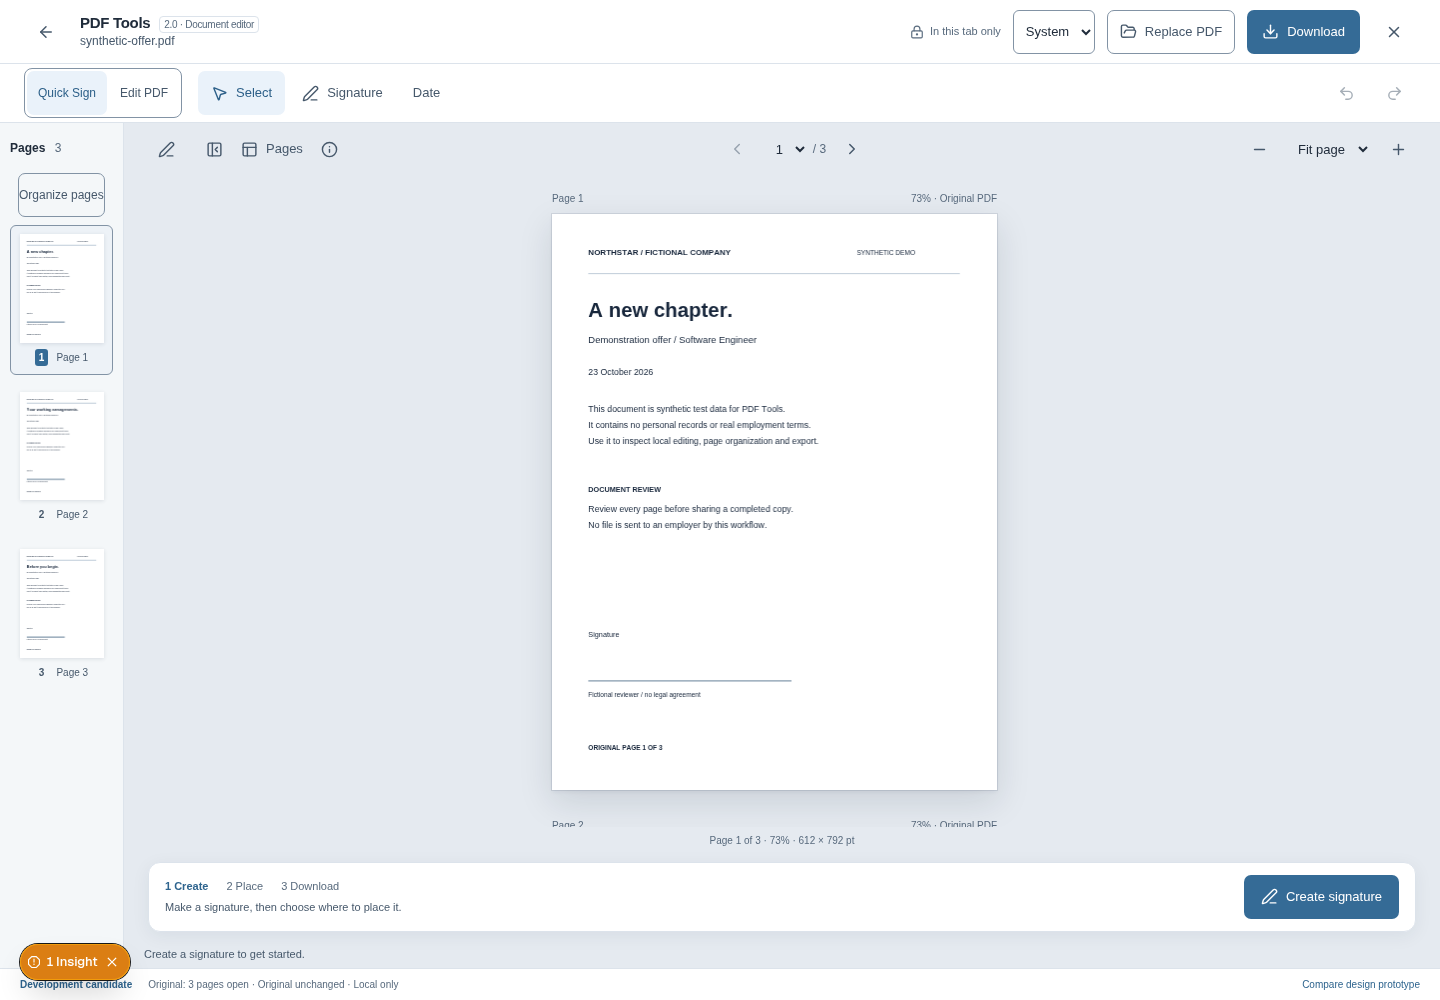Viewport: 1440px width, 1000px height.
Task: Click the redo arrow icon
Action: tap(1394, 93)
